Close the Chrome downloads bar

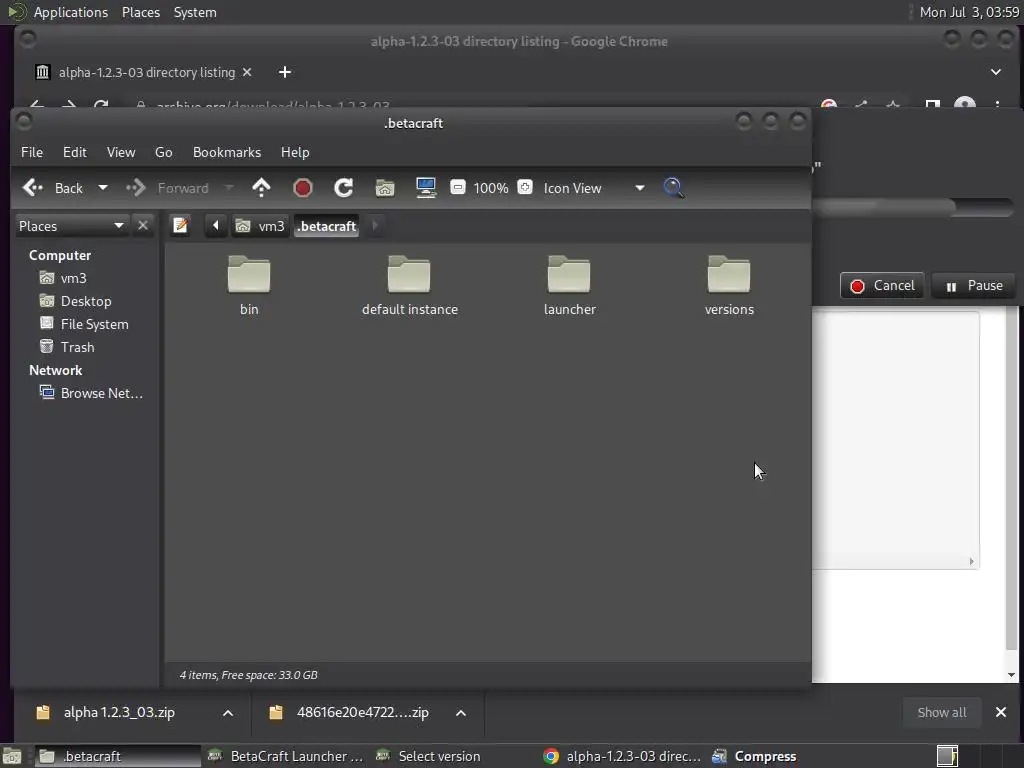(x=1000, y=712)
